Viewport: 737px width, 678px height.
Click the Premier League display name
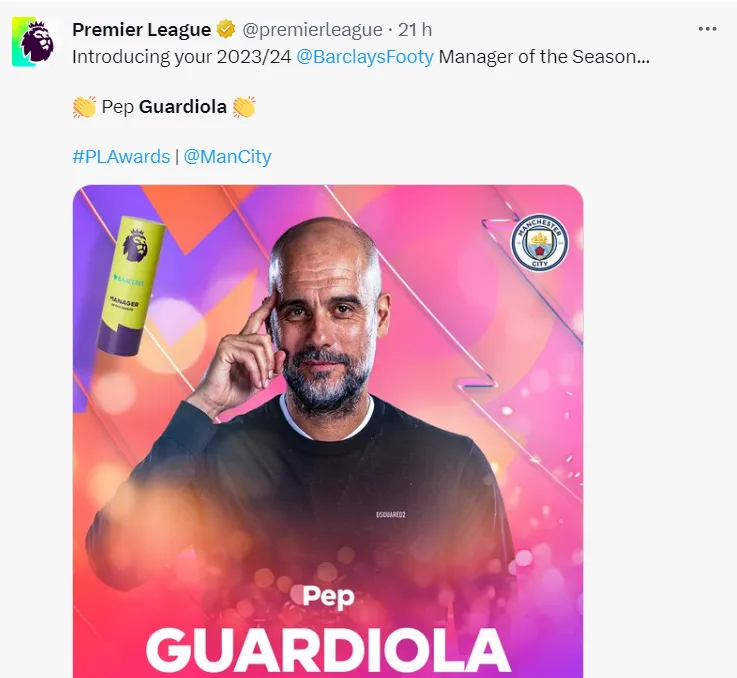coord(141,30)
